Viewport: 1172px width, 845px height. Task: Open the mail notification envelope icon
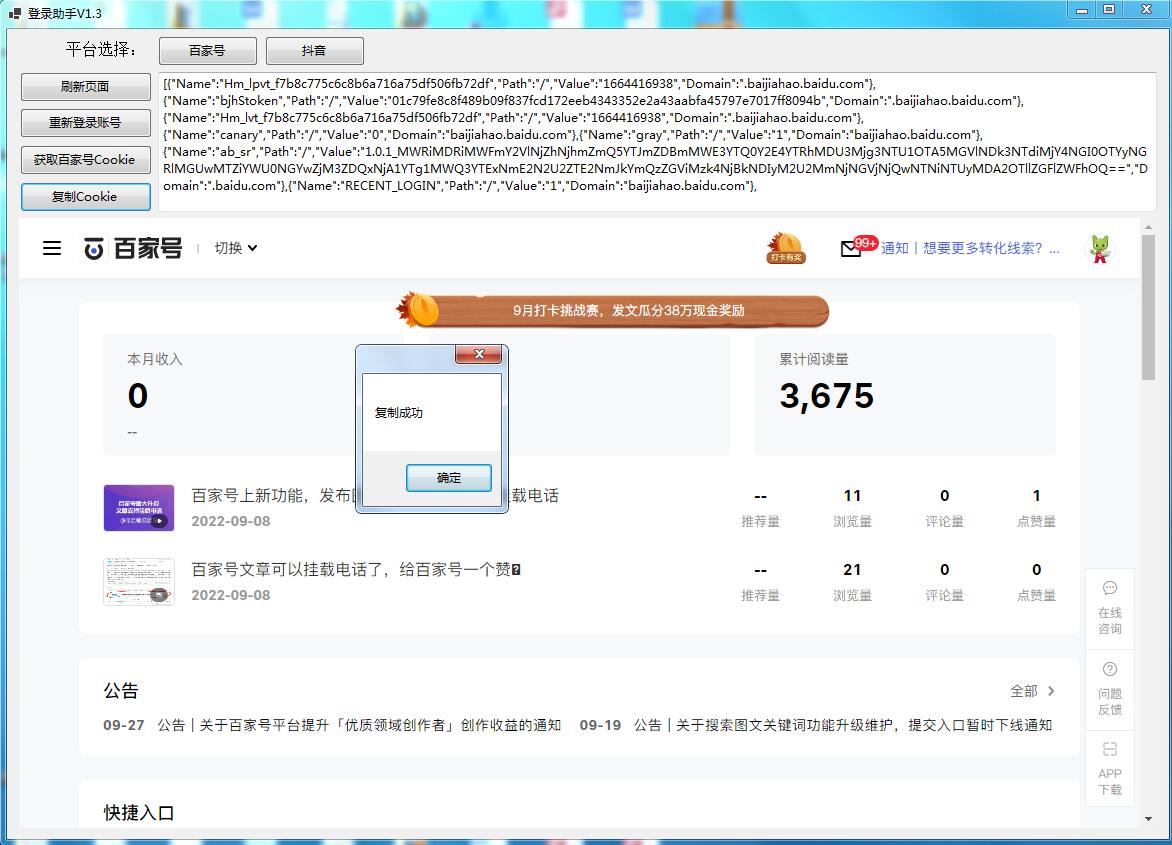pos(851,249)
